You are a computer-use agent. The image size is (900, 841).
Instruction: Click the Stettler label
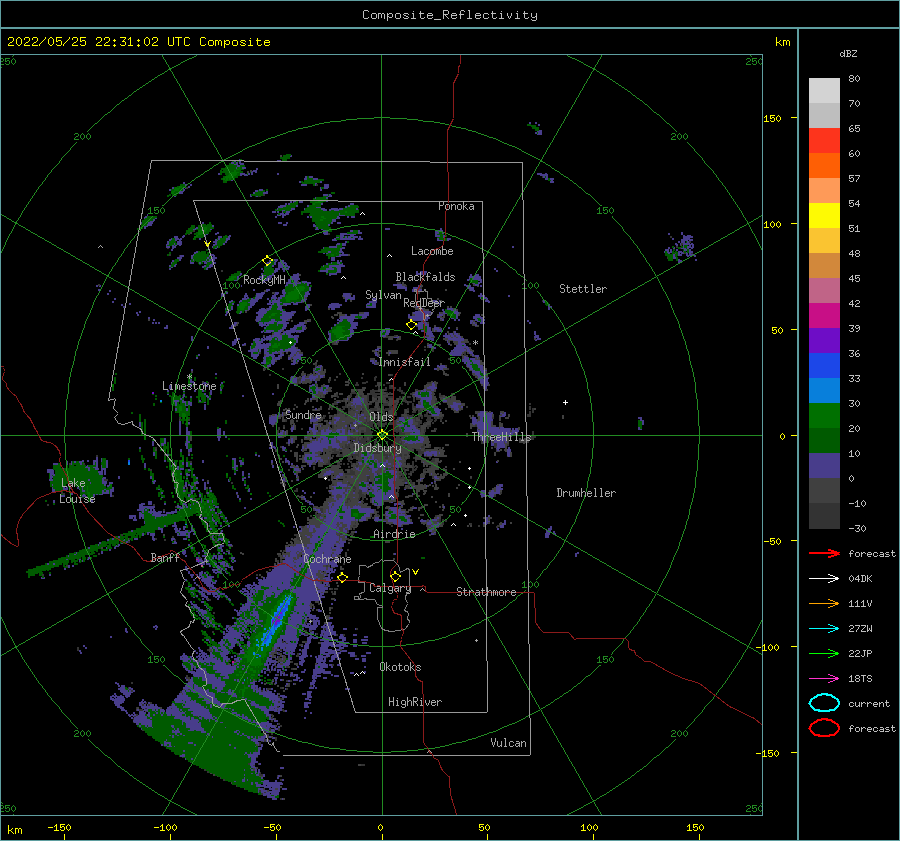click(583, 289)
